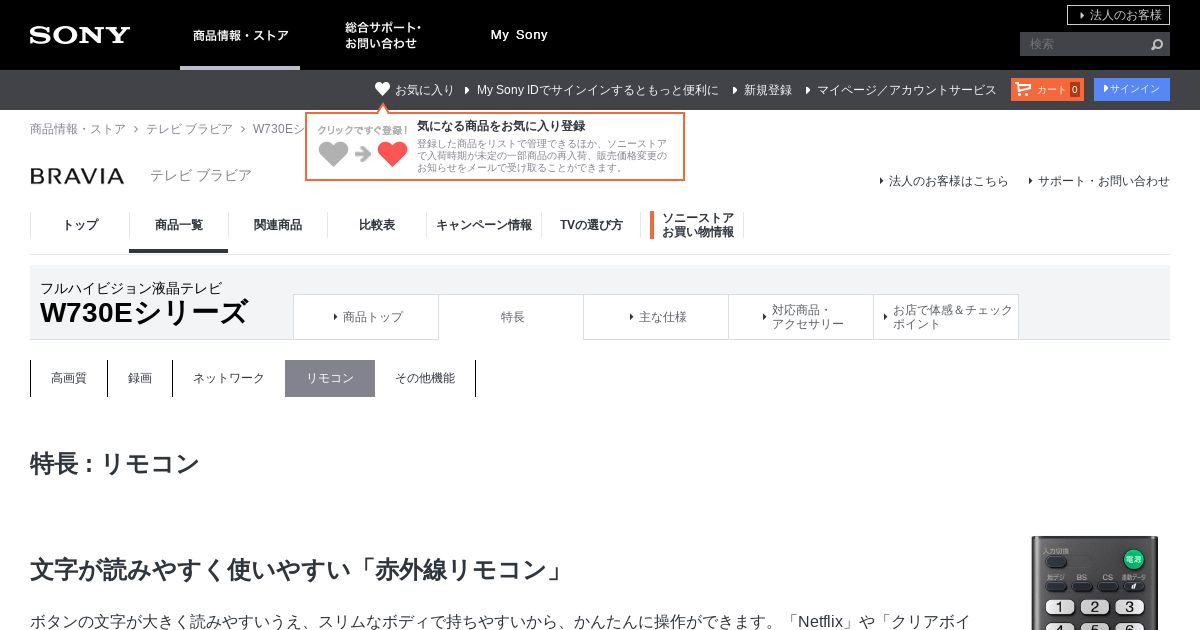Click サポート・お問い合わせ link
Screen dimensions: 1200x630
pos(1103,181)
